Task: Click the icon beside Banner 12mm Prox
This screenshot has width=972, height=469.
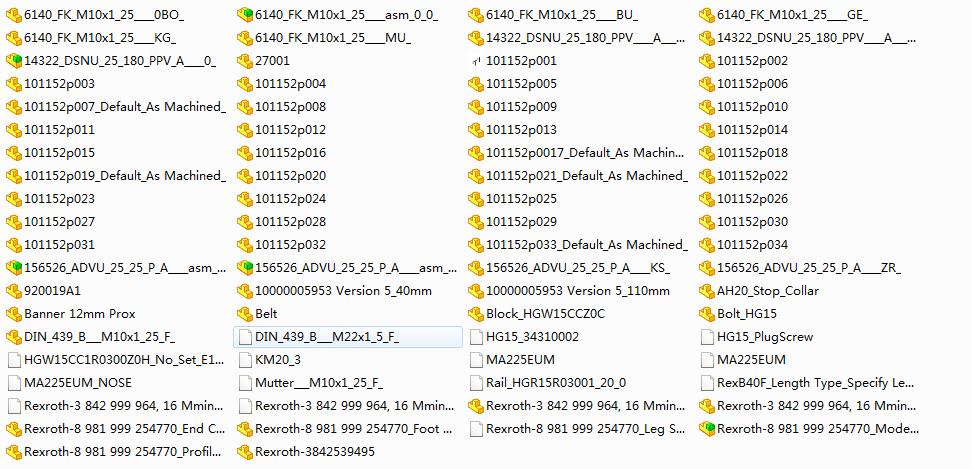Action: click(x=14, y=314)
